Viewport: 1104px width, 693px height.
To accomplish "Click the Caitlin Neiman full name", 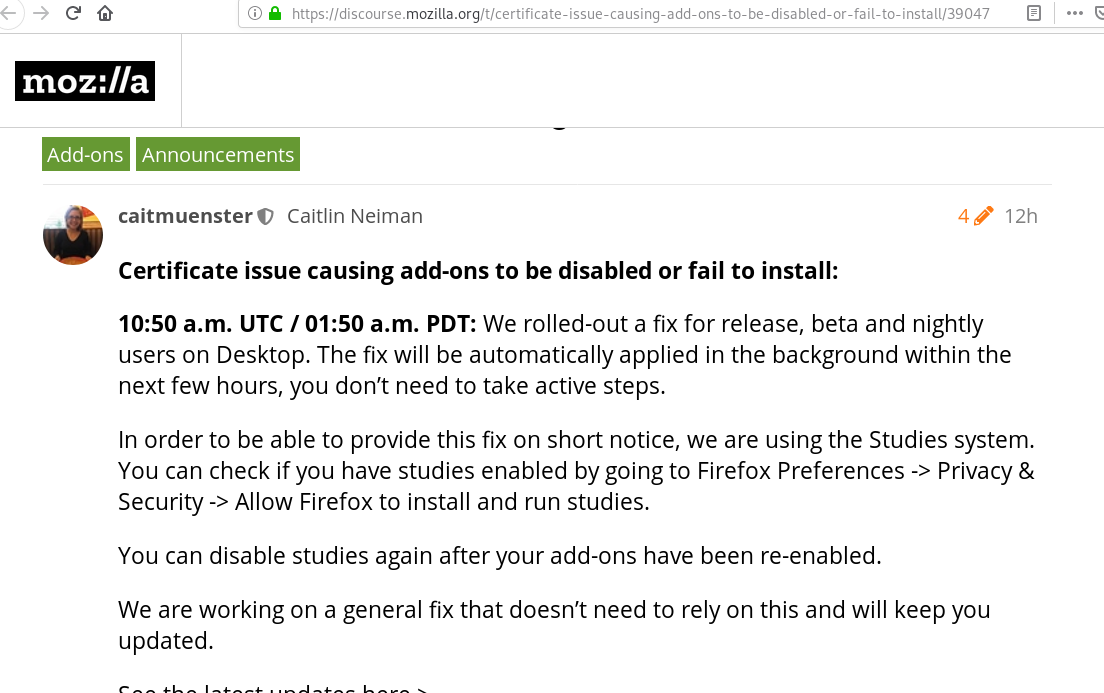I will click(x=355, y=216).
